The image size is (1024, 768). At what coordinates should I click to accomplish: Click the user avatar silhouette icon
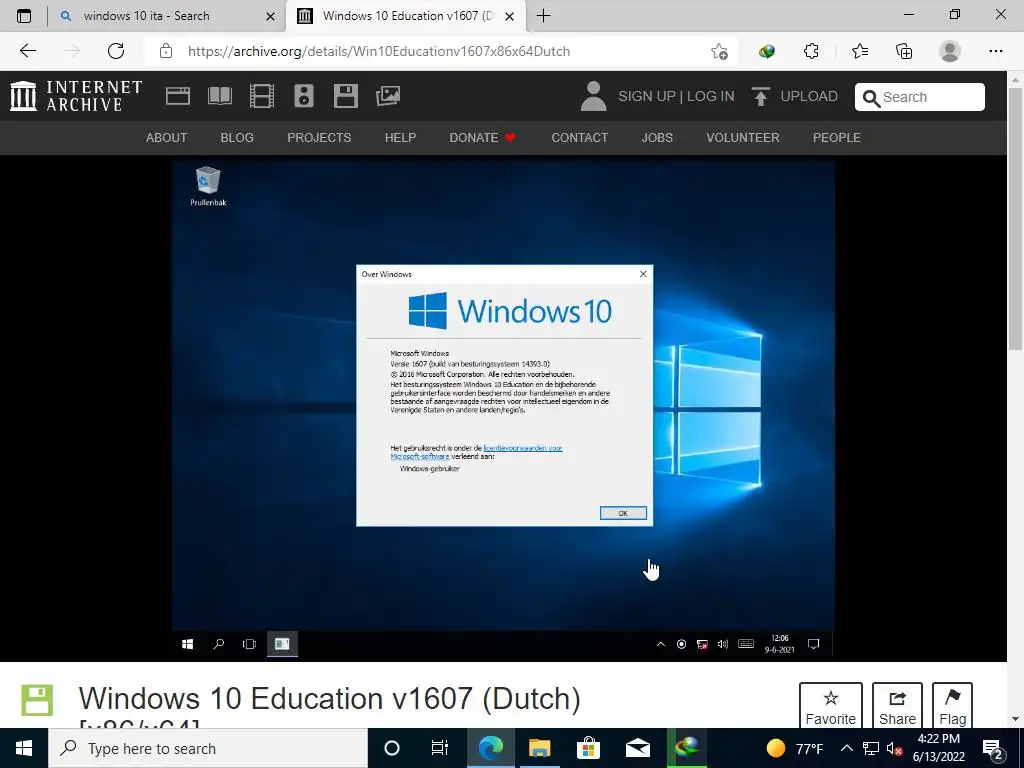(593, 96)
